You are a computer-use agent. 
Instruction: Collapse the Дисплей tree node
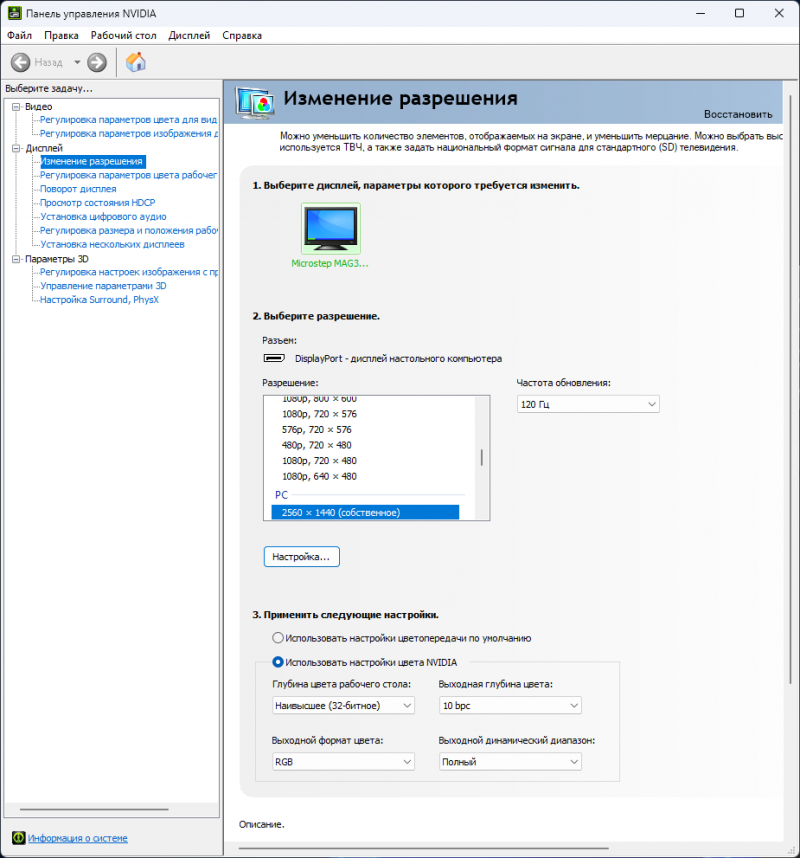pyautogui.click(x=16, y=148)
